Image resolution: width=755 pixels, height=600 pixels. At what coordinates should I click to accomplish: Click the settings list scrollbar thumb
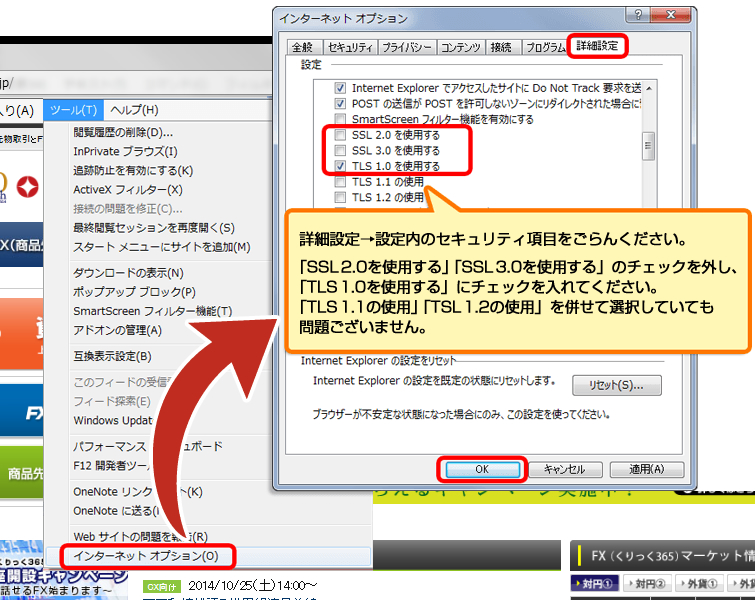pos(648,146)
